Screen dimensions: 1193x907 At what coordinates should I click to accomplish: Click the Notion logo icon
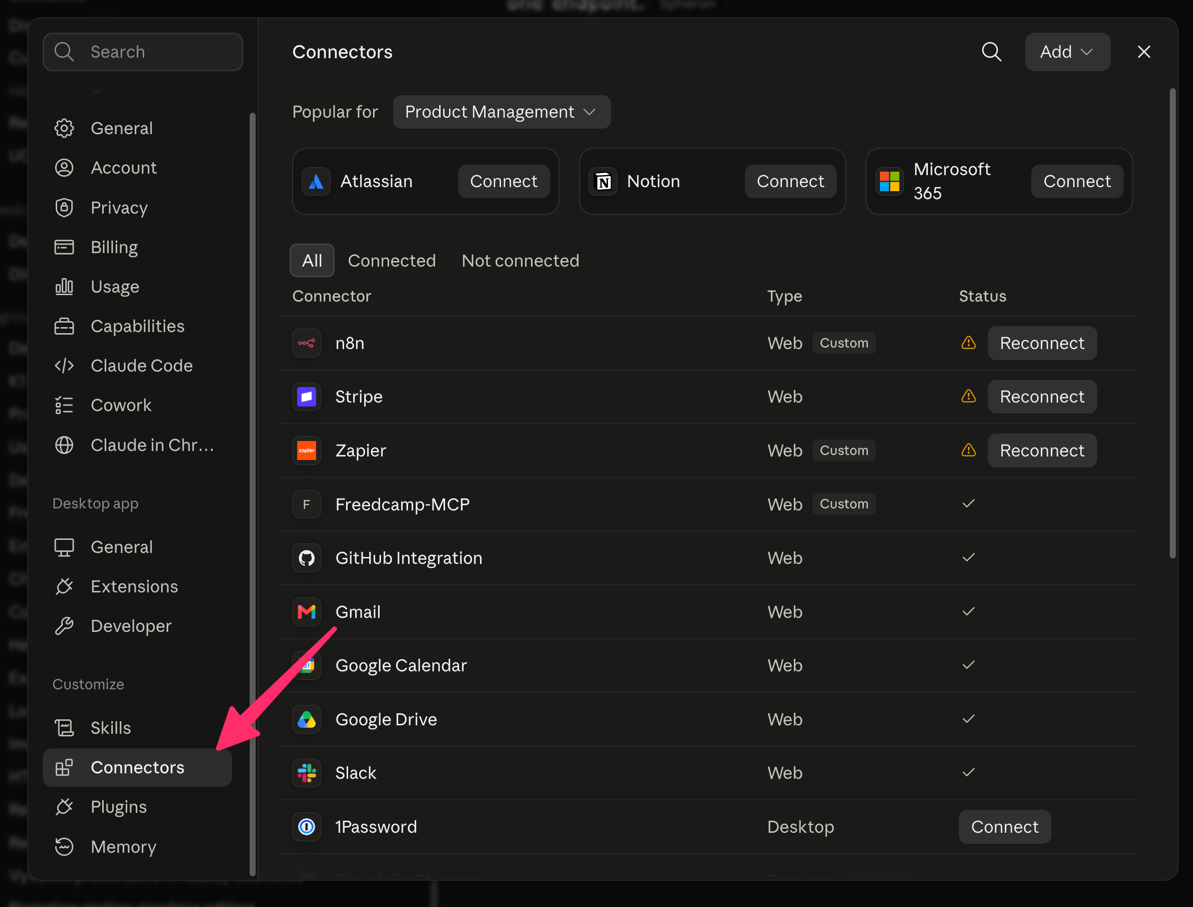click(603, 181)
